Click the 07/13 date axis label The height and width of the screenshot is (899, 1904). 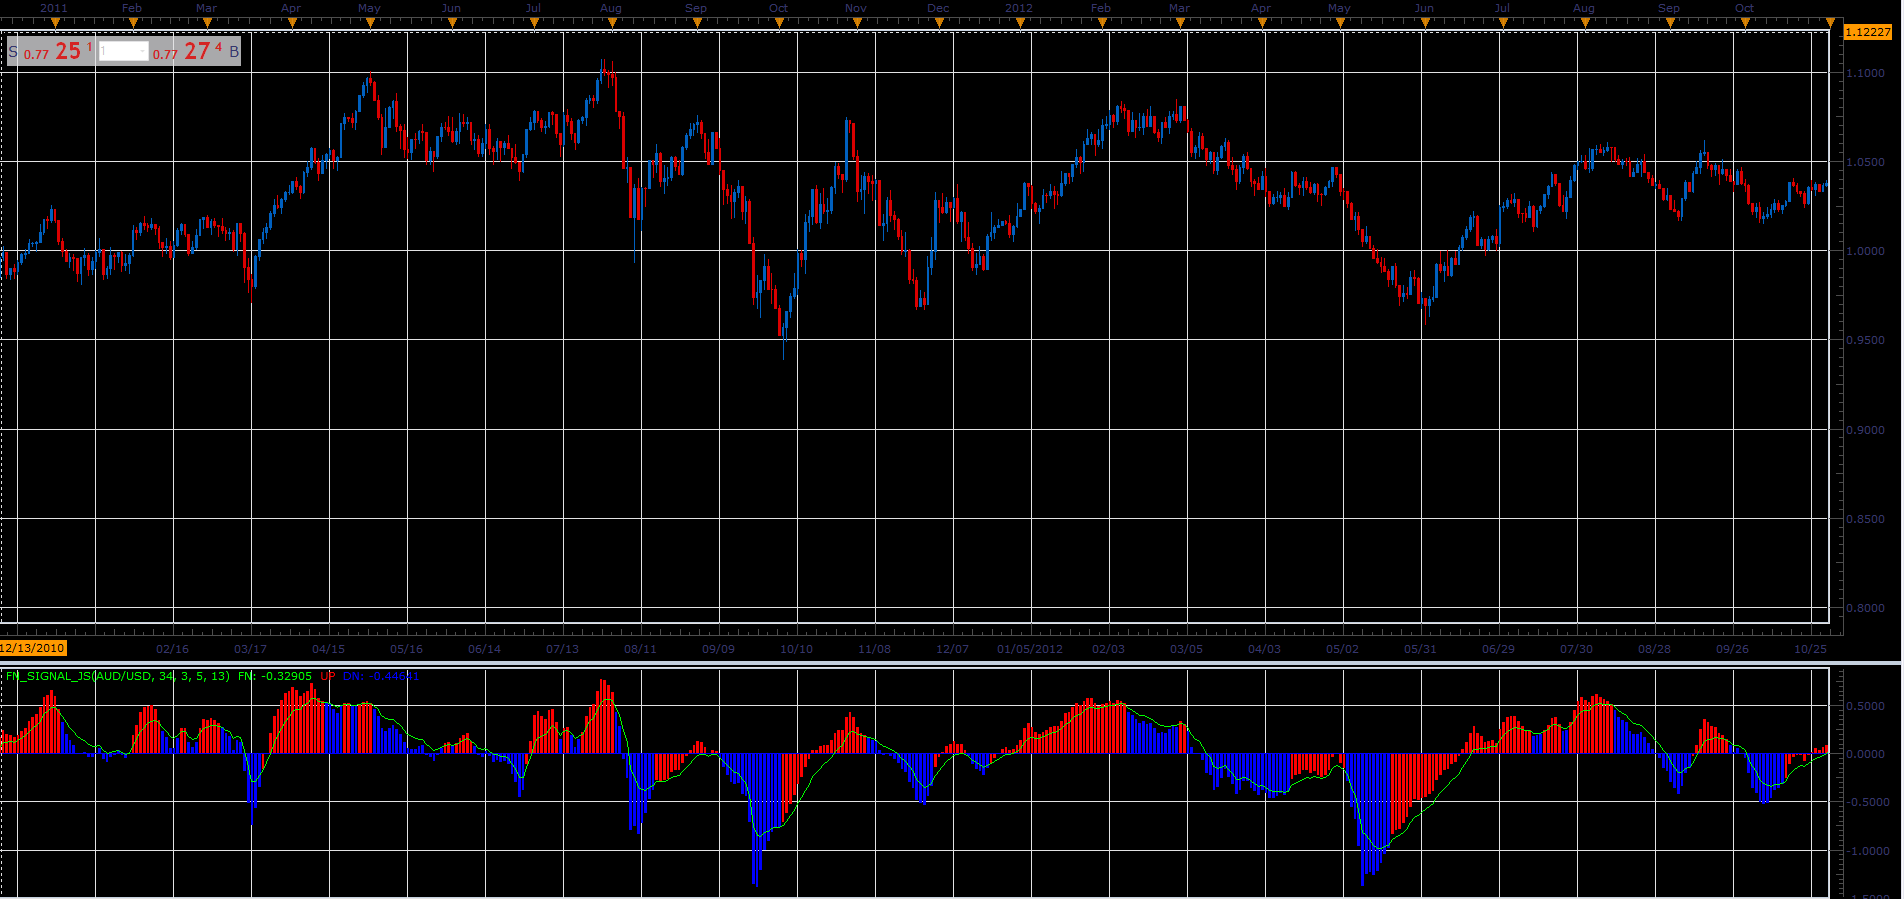click(x=562, y=649)
